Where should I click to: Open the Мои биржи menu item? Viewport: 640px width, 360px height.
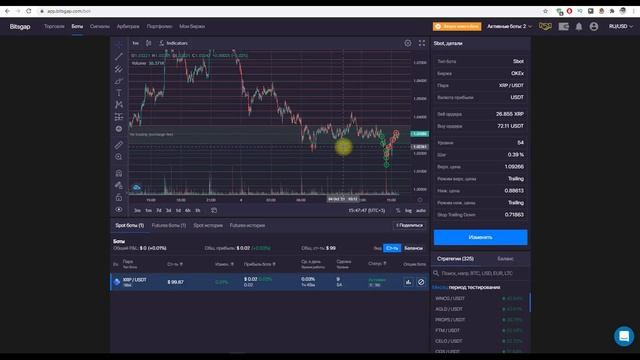(x=192, y=26)
